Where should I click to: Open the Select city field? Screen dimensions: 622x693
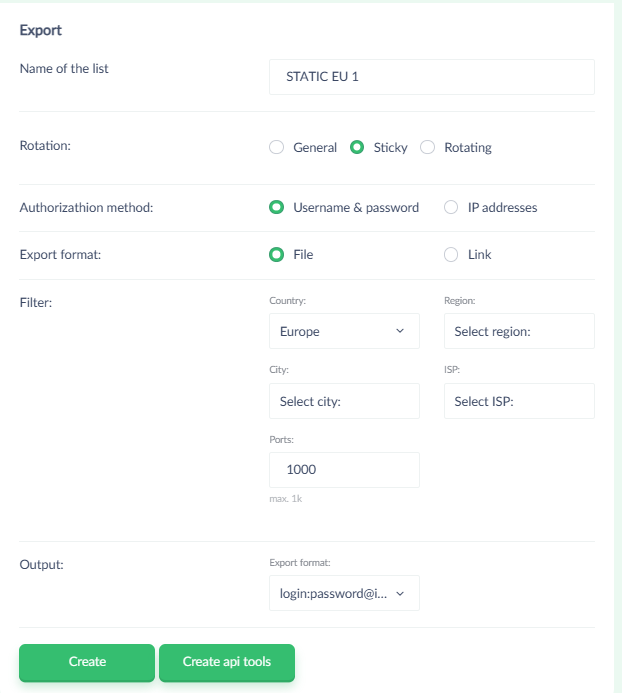(344, 401)
